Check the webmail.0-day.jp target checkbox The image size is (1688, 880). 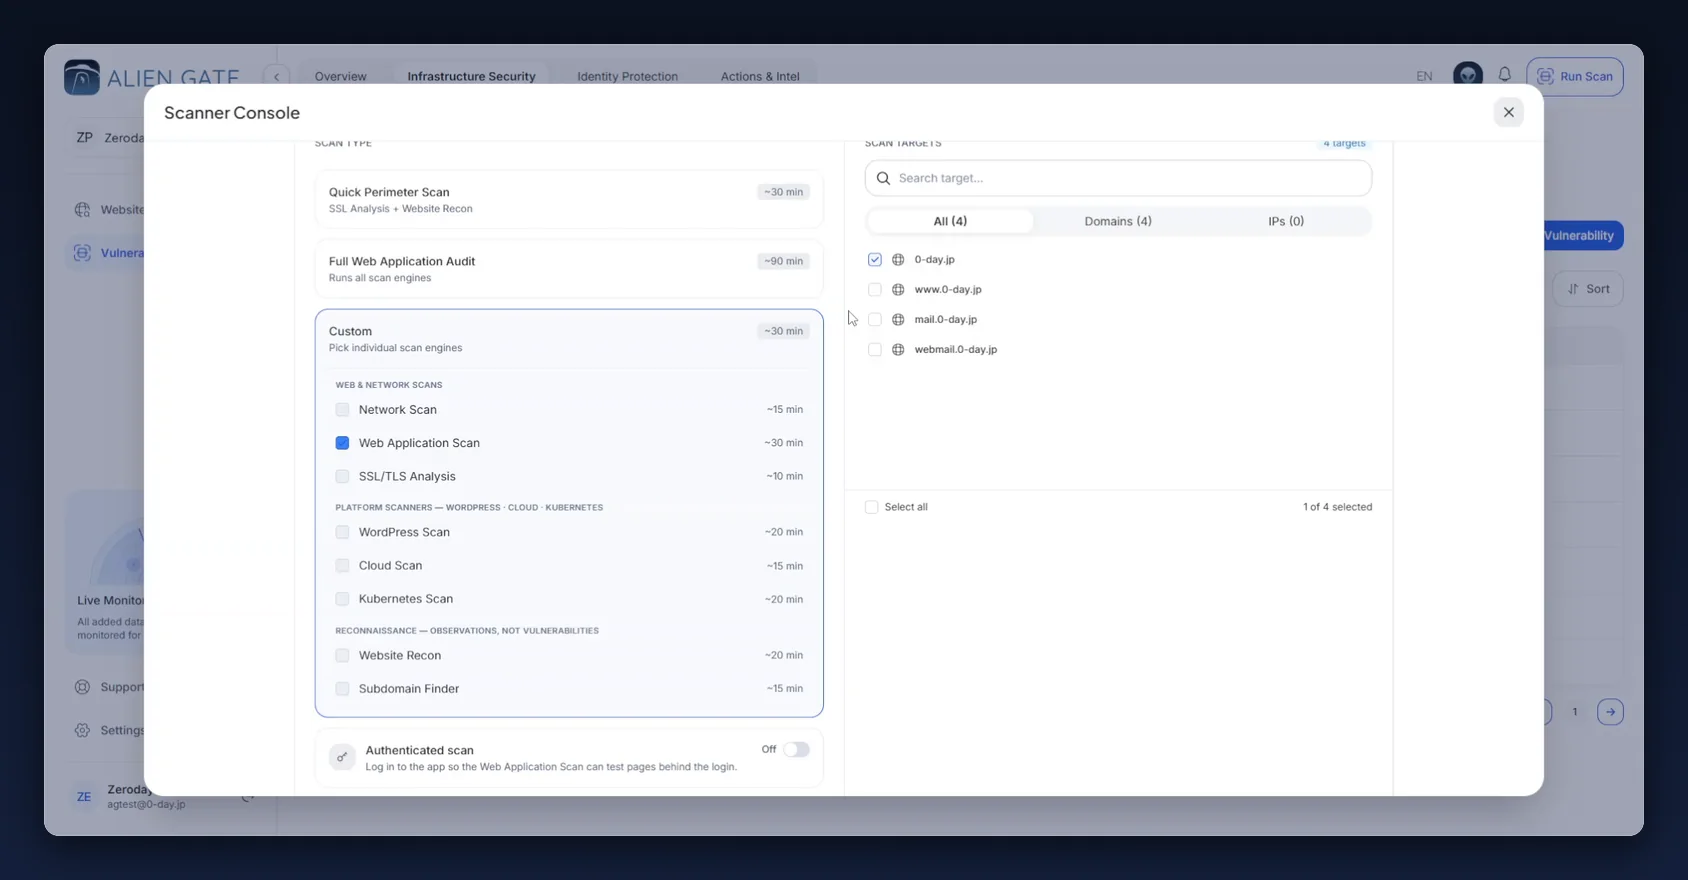(875, 350)
